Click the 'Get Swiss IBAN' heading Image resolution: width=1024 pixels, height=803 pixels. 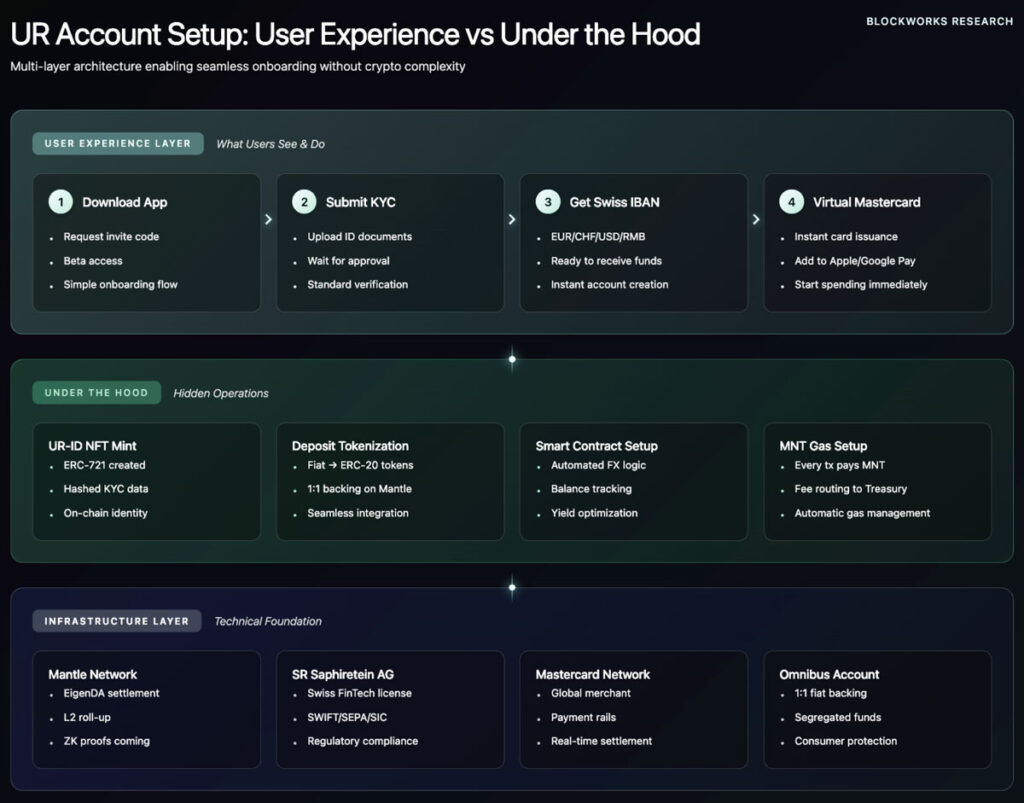tap(615, 202)
